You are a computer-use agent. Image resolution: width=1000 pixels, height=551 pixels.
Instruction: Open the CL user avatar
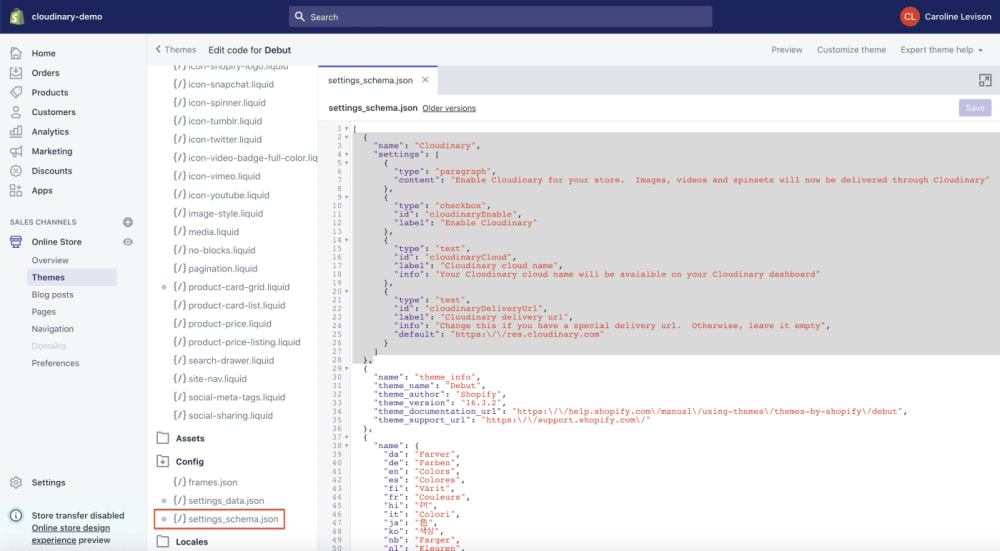[x=909, y=17]
